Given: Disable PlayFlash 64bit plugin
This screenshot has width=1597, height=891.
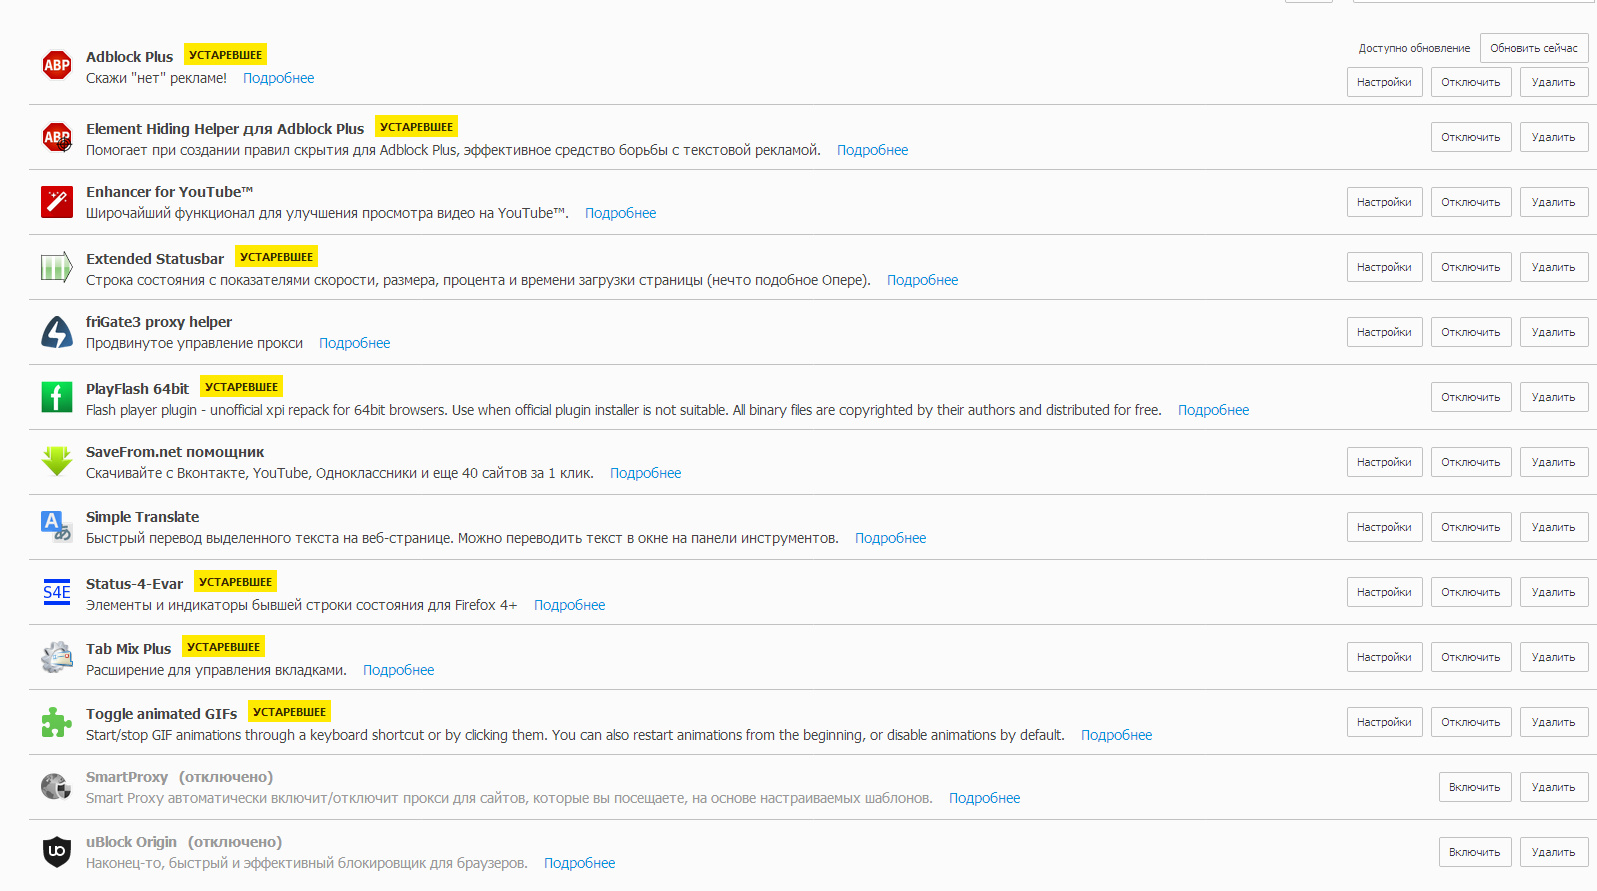Looking at the screenshot, I should [1471, 397].
